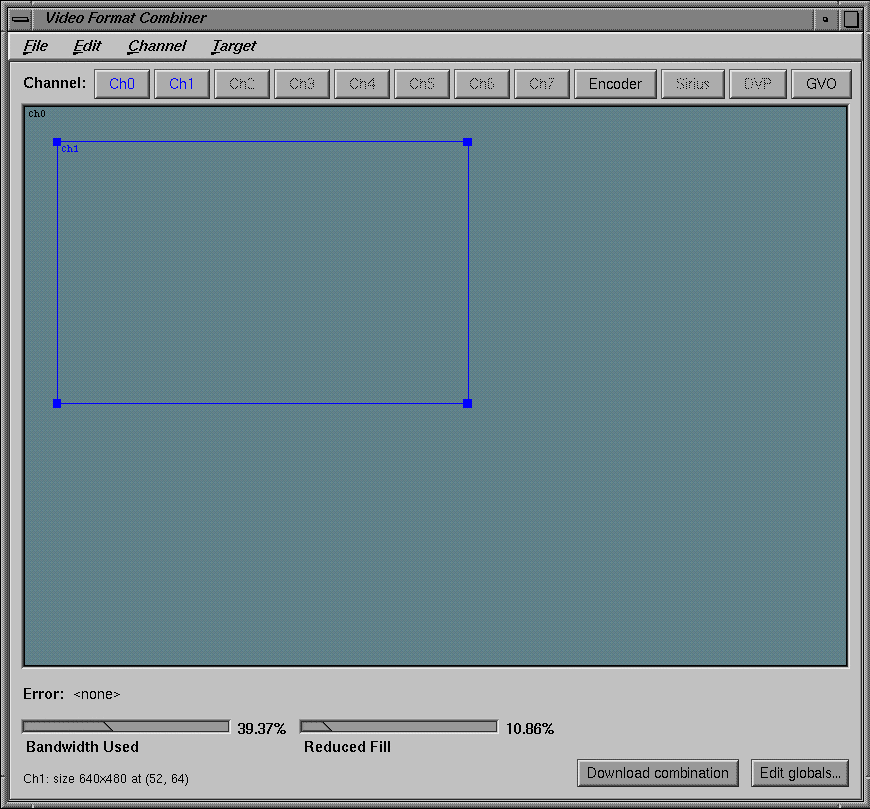
Task: Select the Ch3 channel button
Action: coord(302,84)
